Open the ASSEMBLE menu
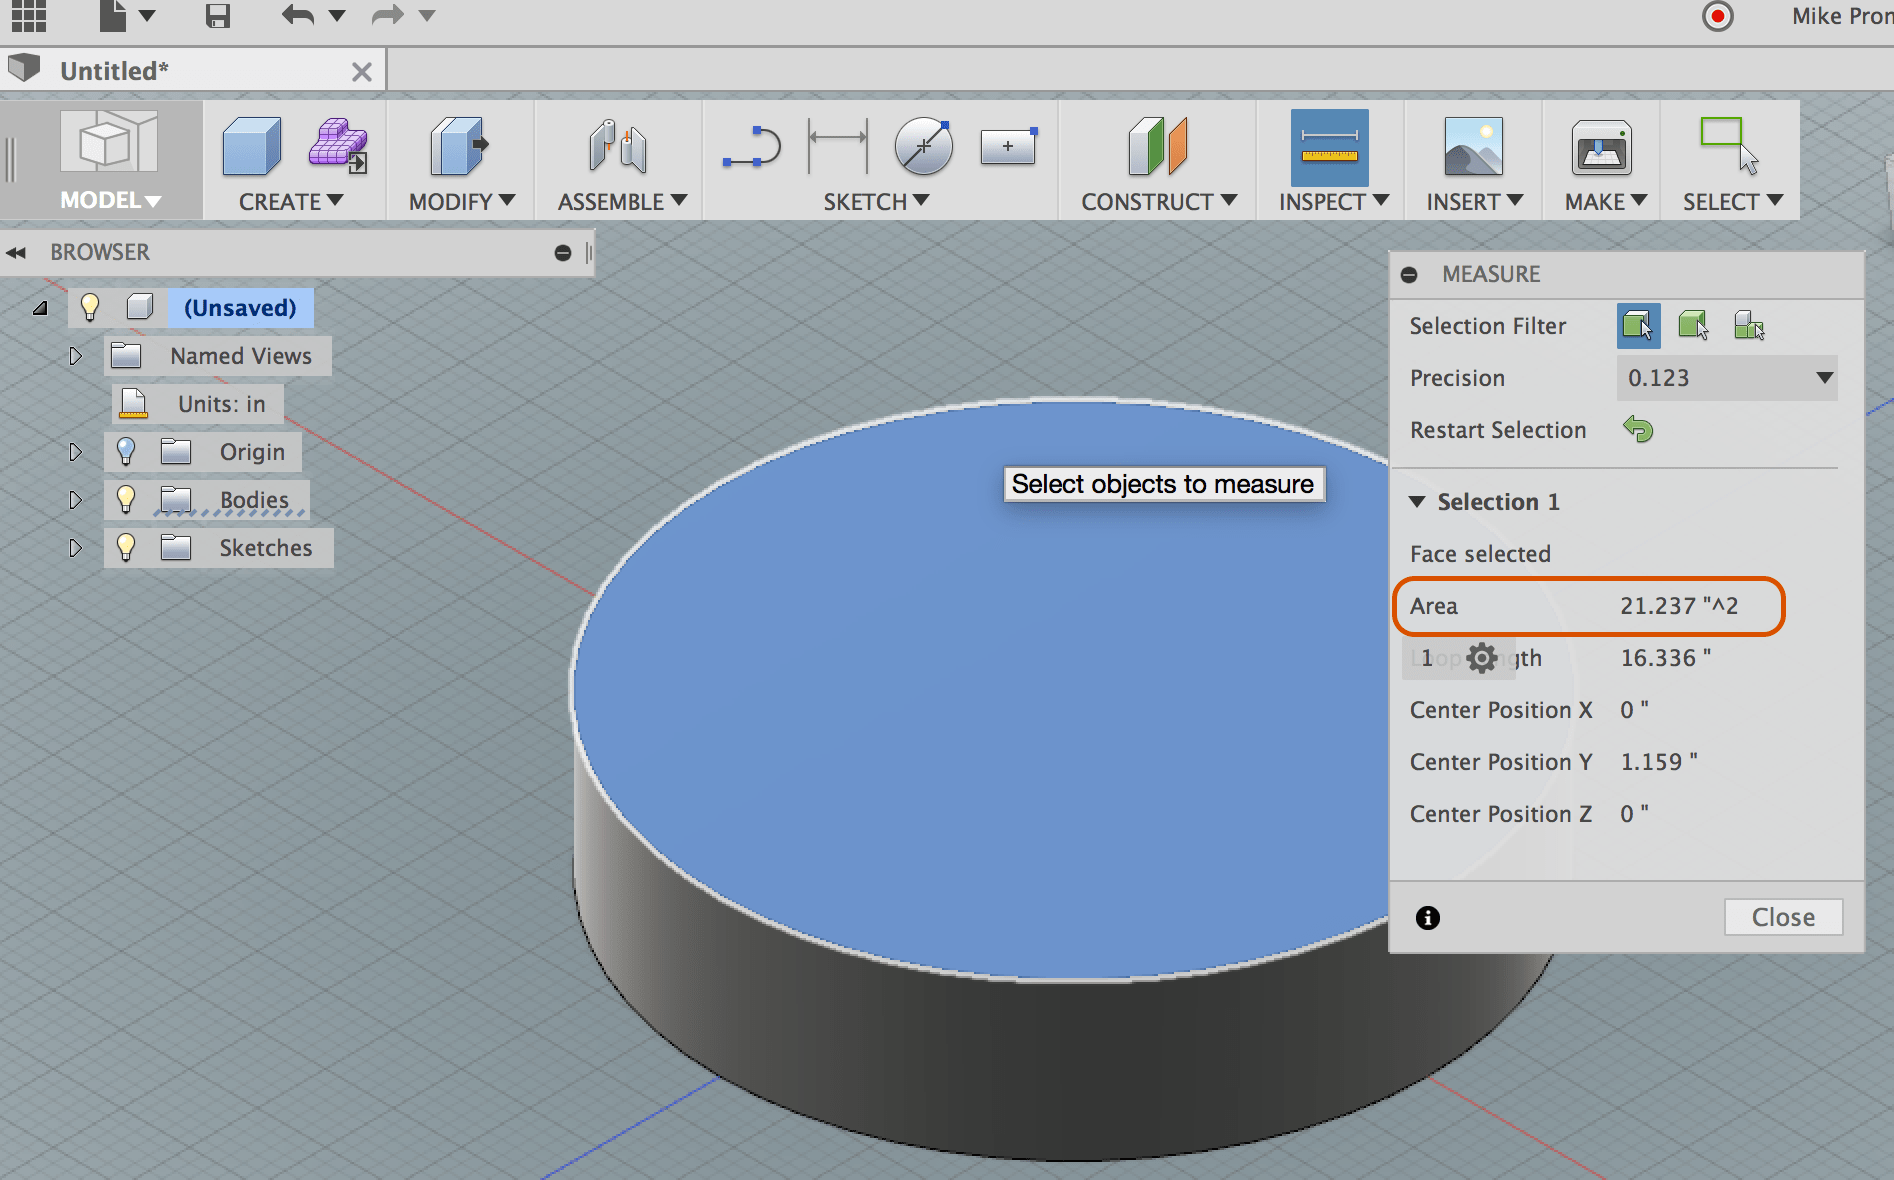 pyautogui.click(x=623, y=202)
